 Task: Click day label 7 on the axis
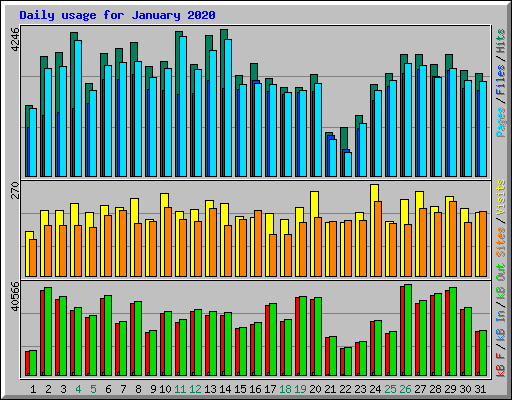(x=123, y=389)
